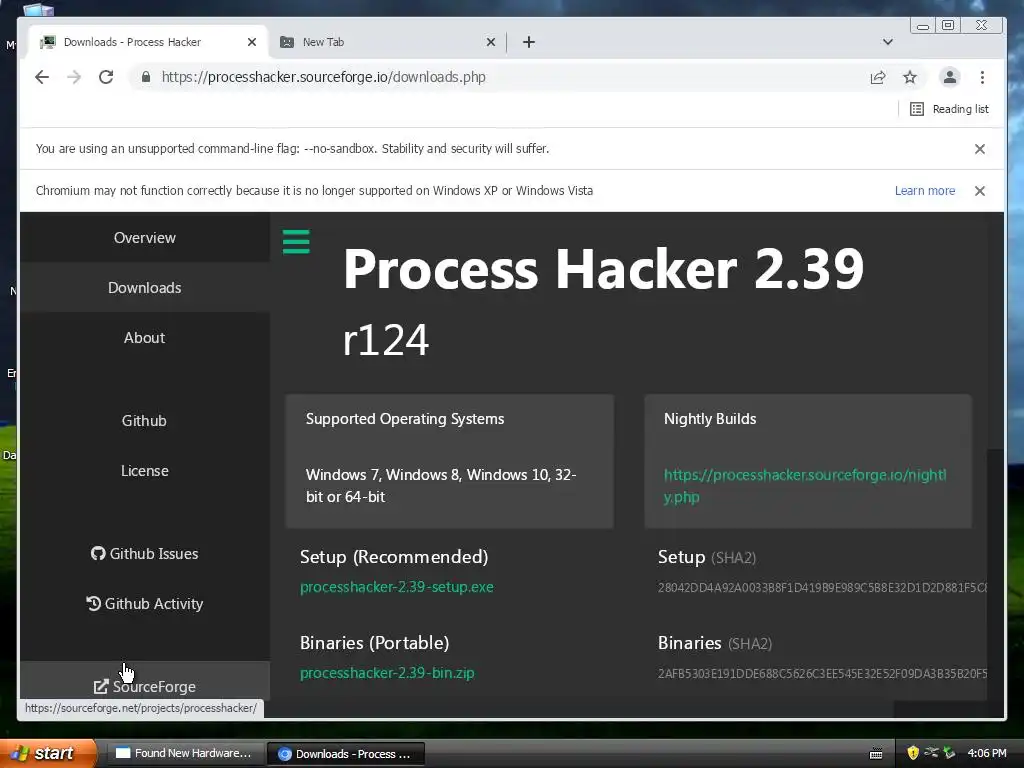Open Github Activity in the sidebar
Screen dimensions: 1024x768
(x=144, y=604)
